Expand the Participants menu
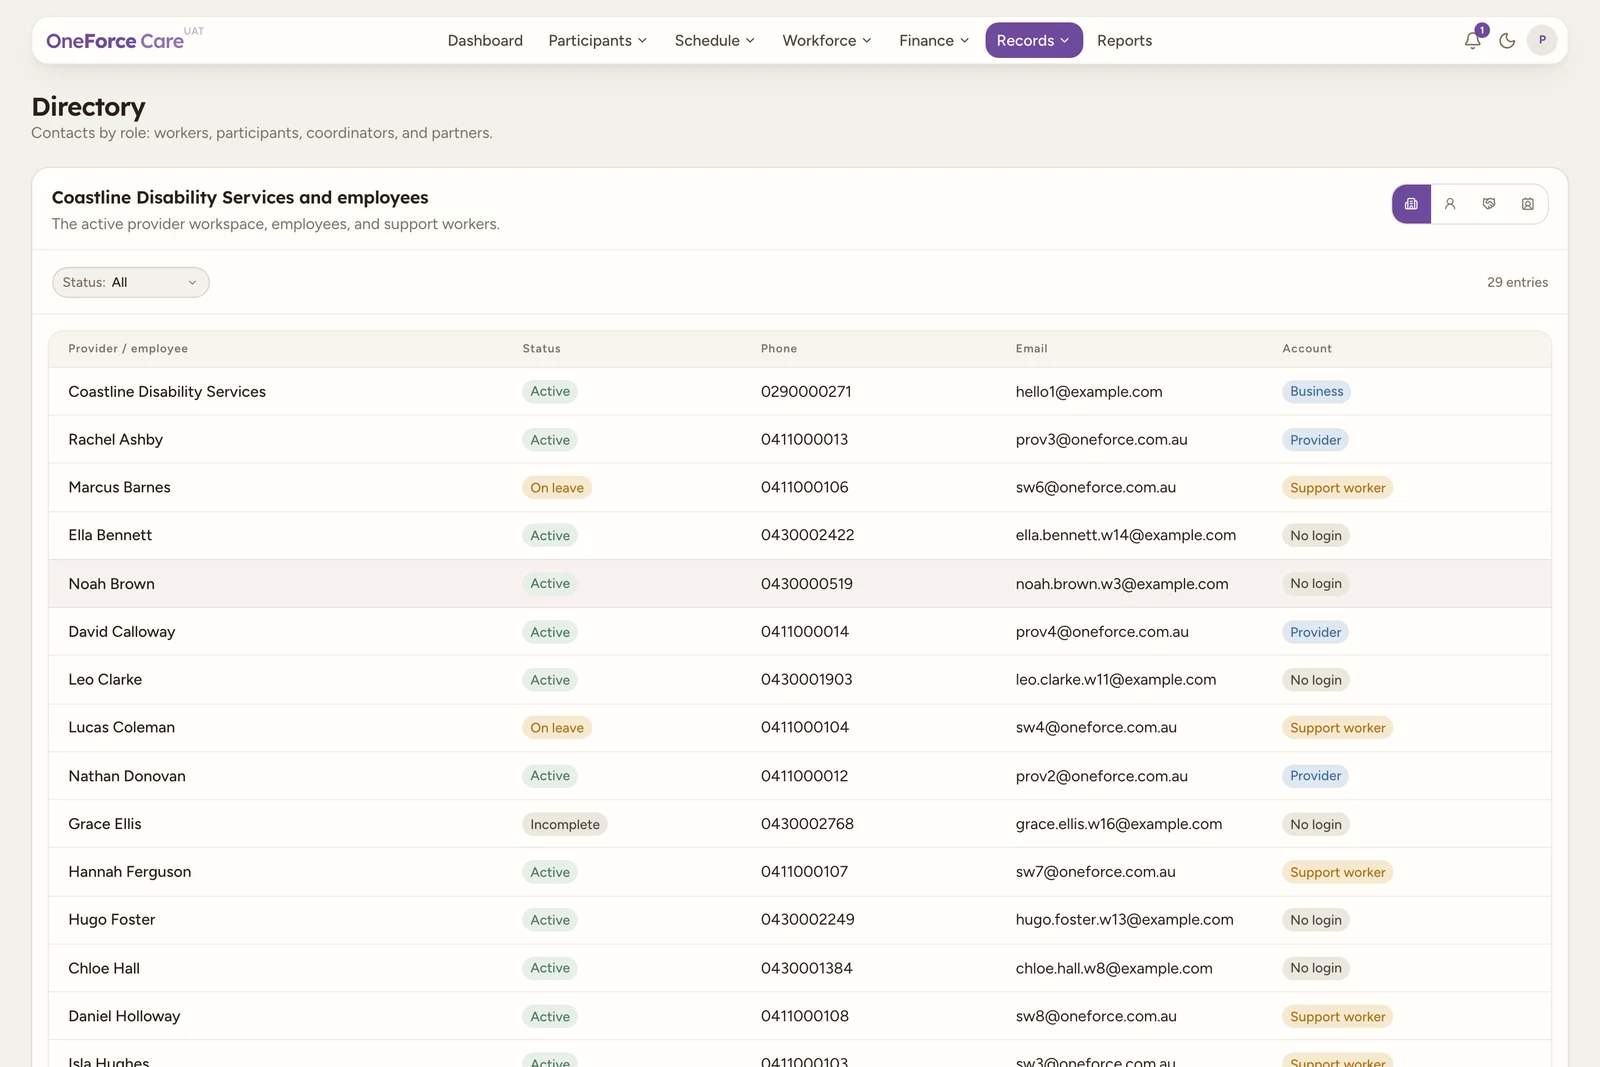1600x1067 pixels. tap(597, 41)
